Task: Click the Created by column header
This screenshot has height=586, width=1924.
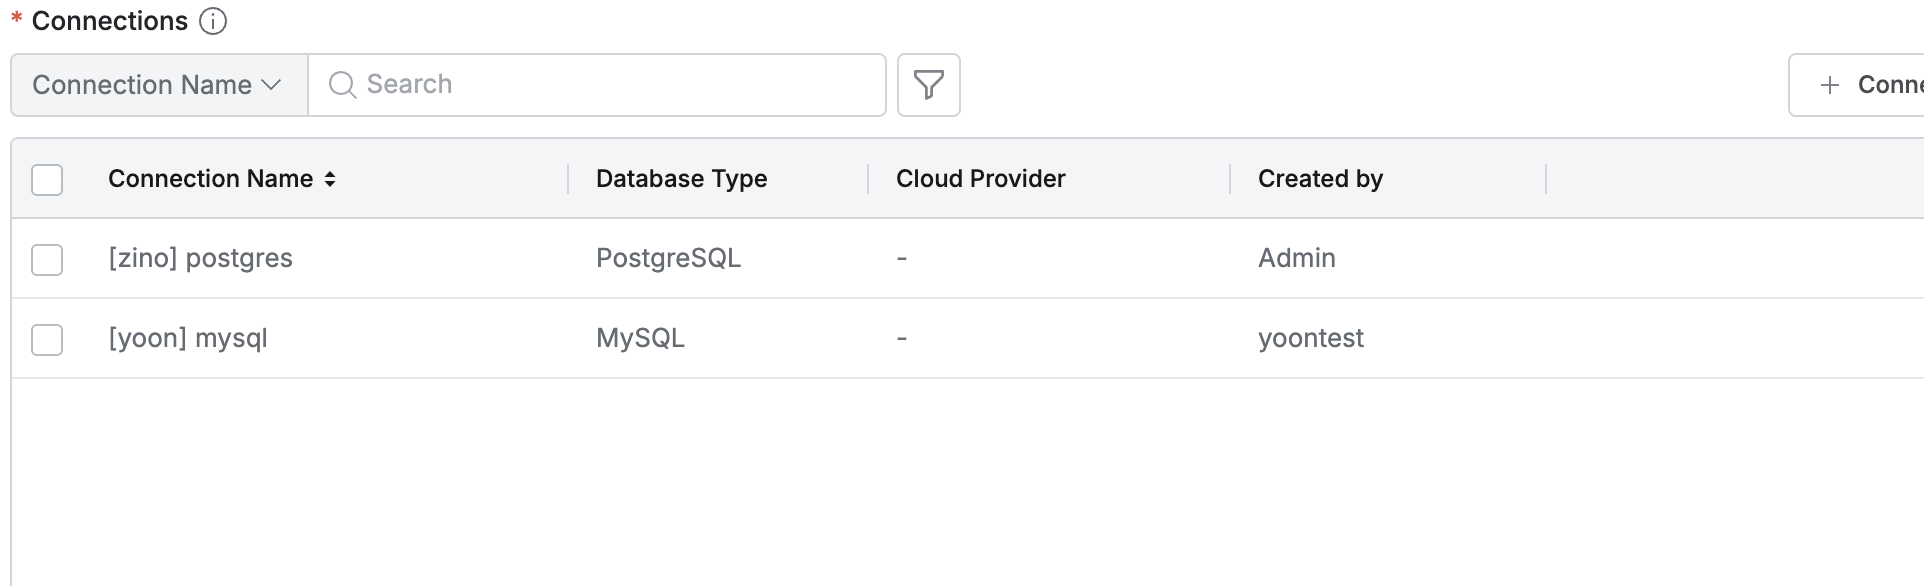Action: pos(1320,179)
